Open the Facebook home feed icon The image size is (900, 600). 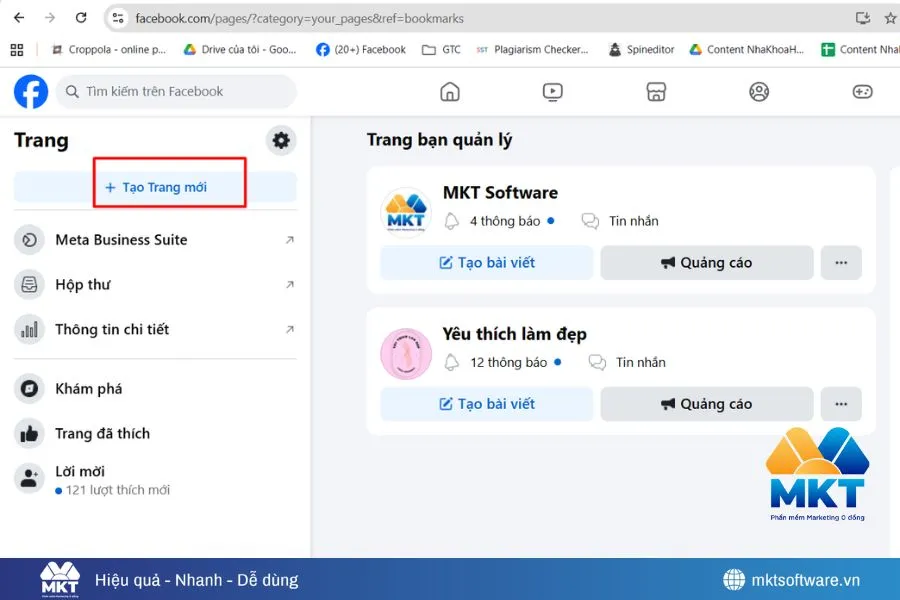tap(449, 91)
